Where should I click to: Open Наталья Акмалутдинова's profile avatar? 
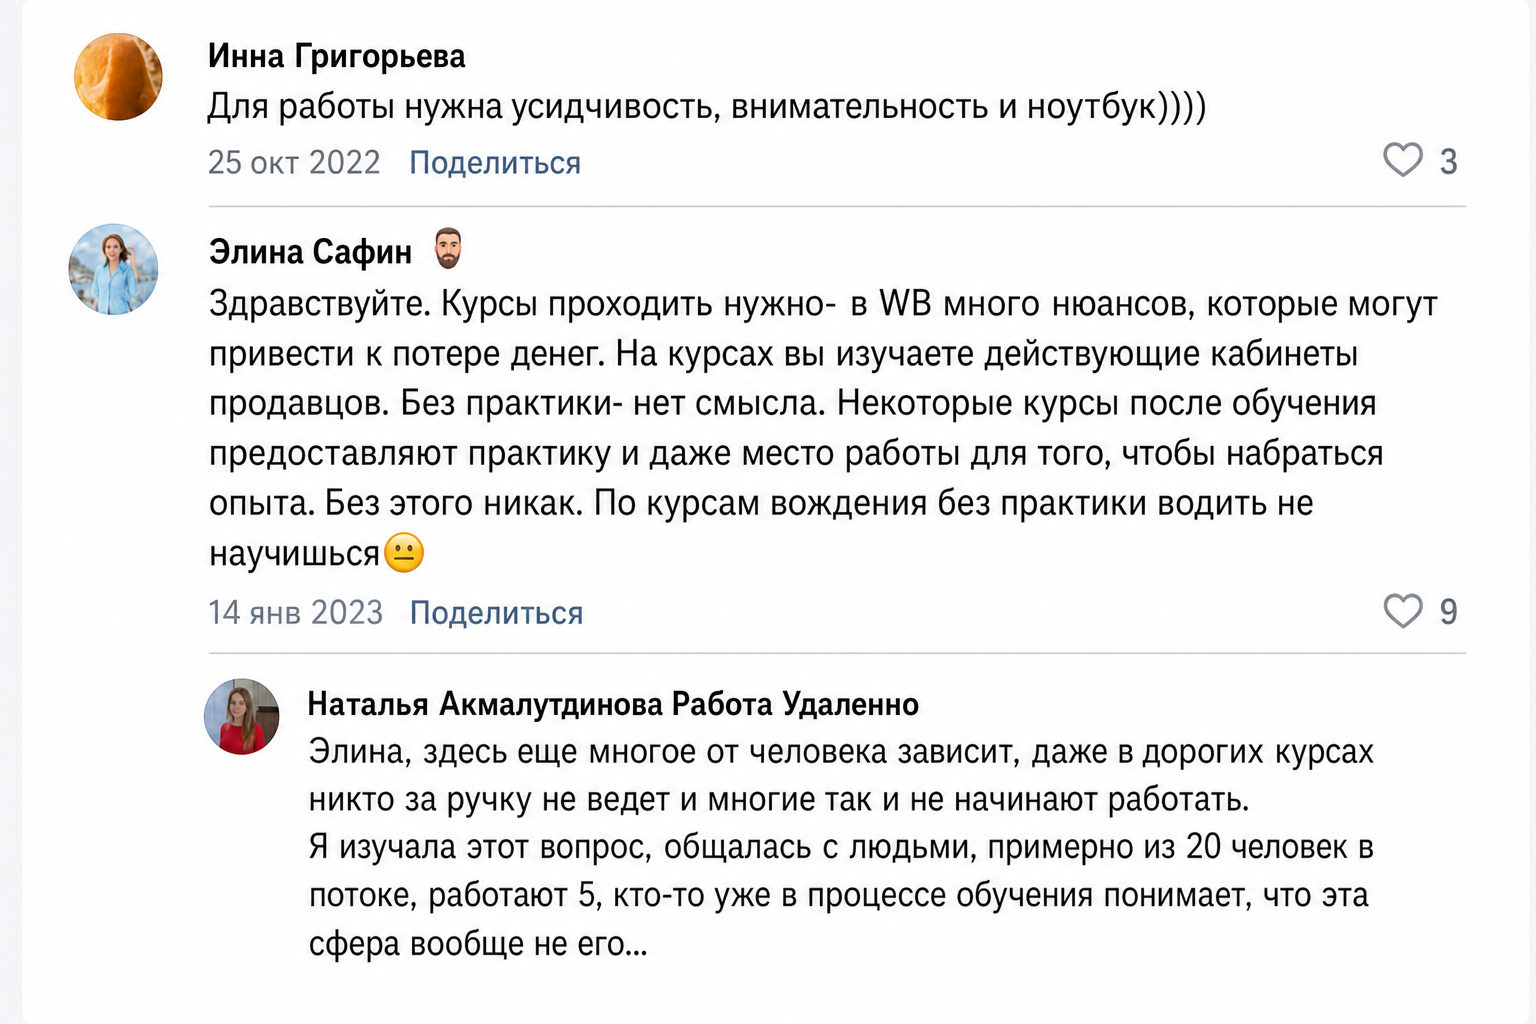(242, 716)
